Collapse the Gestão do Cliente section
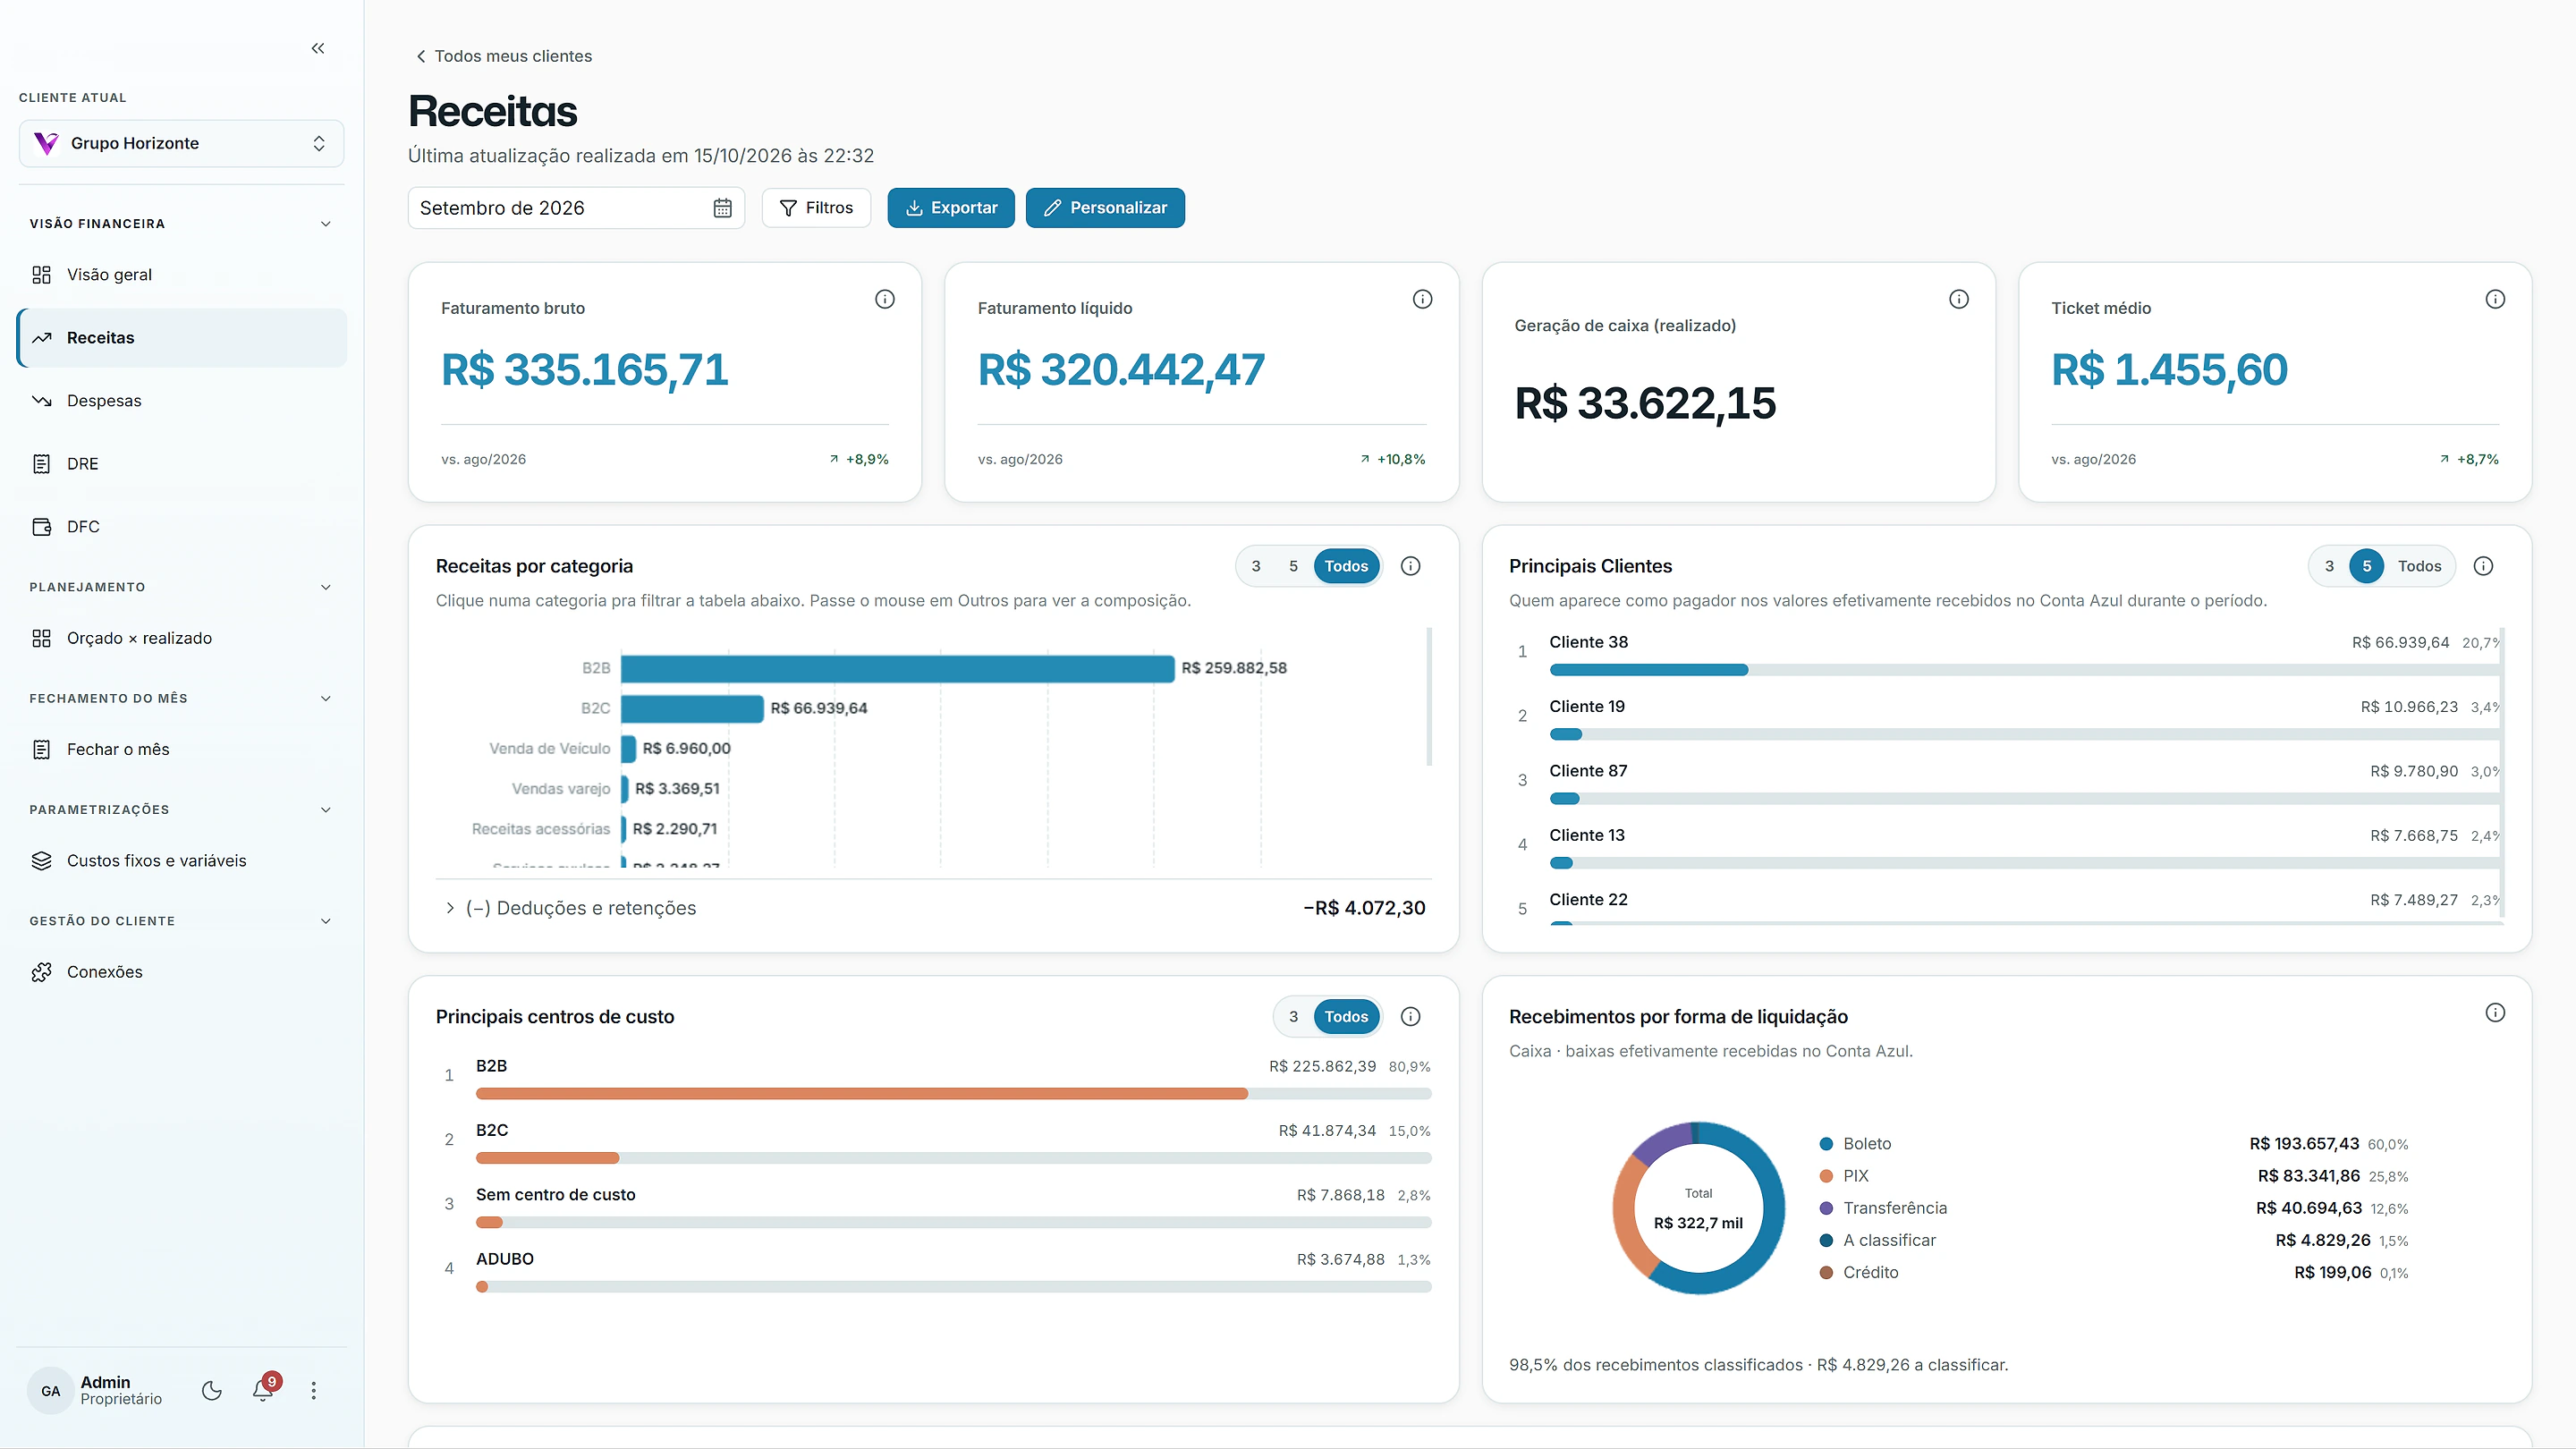Image resolution: width=2576 pixels, height=1449 pixels. coord(325,921)
